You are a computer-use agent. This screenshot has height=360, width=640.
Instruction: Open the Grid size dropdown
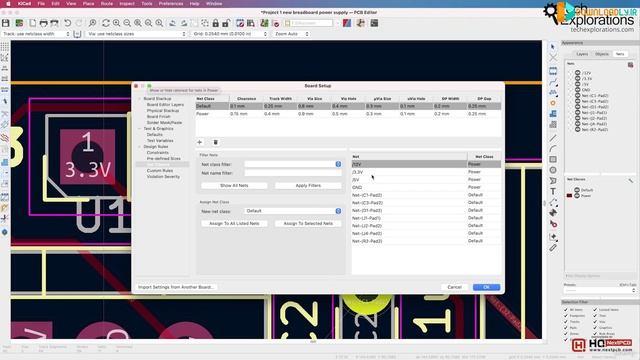[x=230, y=34]
